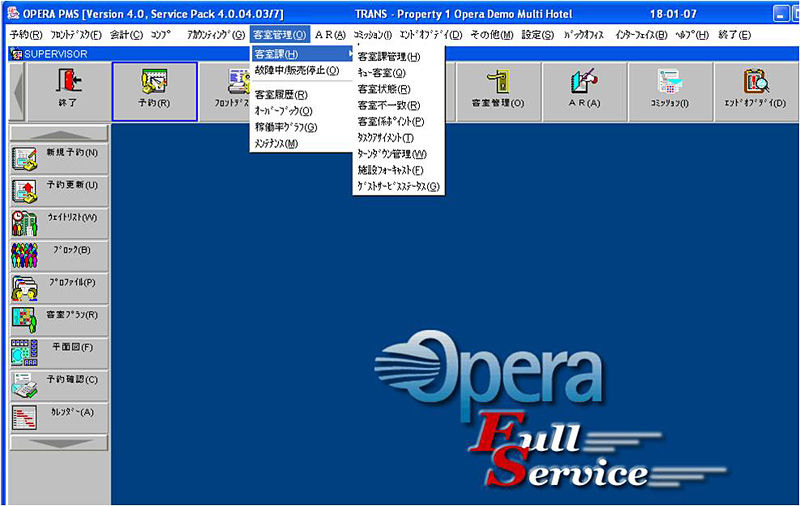800x506 pixels.
Task: Minimize the OPERA PMS window
Action: tap(781, 14)
